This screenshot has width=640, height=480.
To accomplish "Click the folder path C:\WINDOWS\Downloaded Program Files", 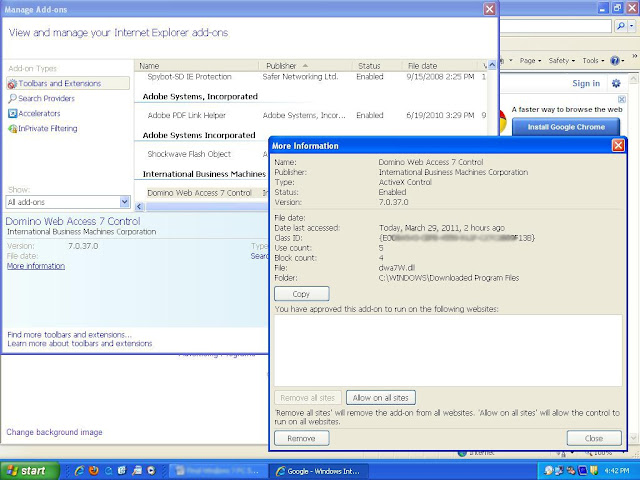I will (449, 278).
